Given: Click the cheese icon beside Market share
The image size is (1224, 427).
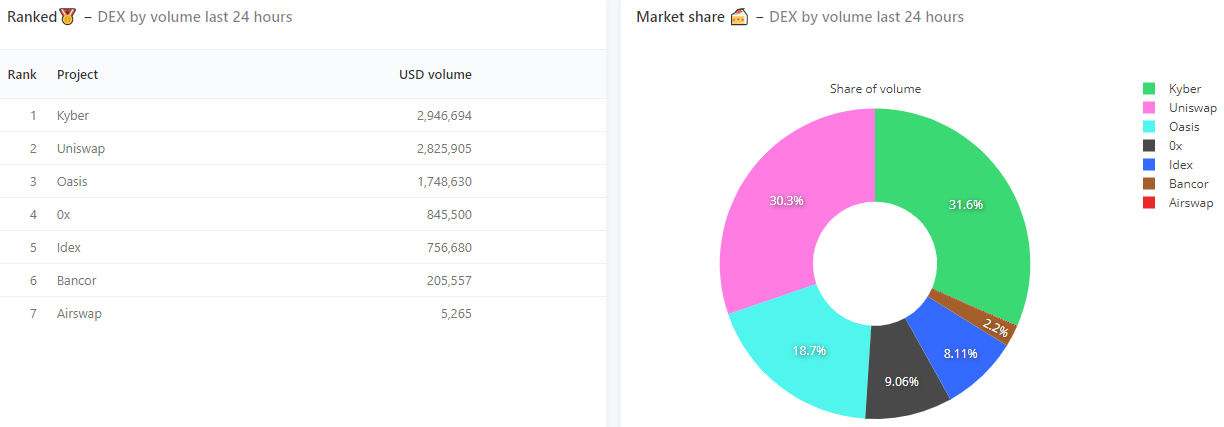Looking at the screenshot, I should [739, 17].
